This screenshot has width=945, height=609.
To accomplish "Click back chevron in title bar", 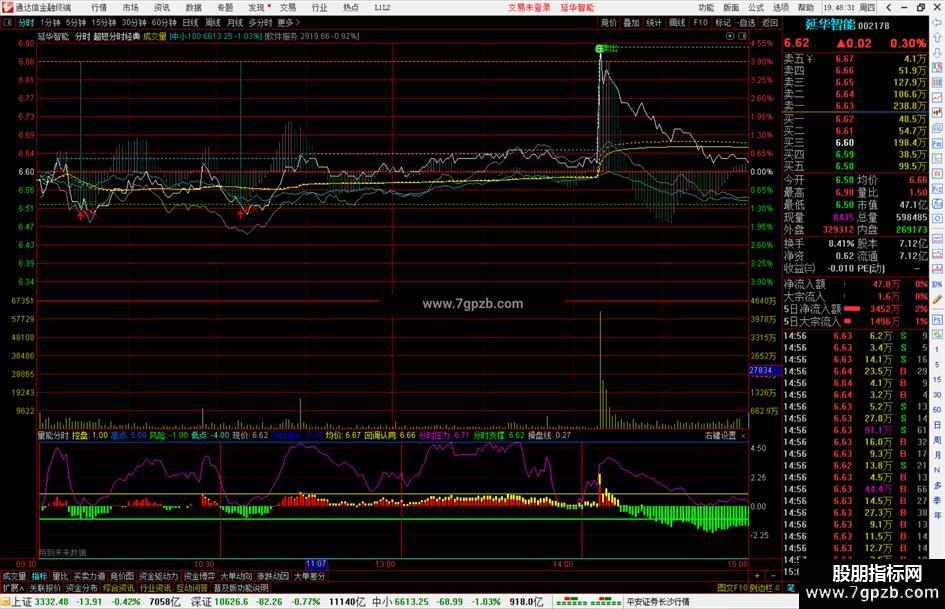I will pyautogui.click(x=890, y=7).
